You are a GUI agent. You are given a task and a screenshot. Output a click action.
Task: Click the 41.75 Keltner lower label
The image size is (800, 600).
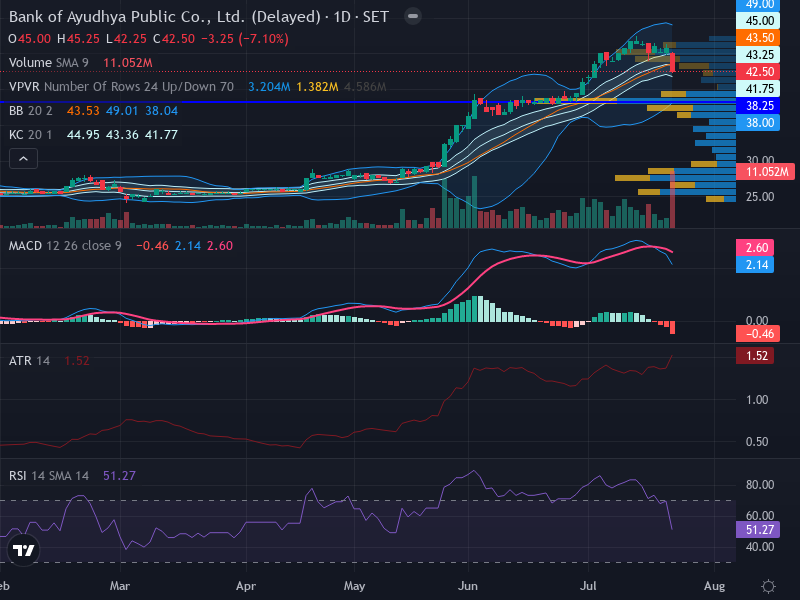click(758, 89)
